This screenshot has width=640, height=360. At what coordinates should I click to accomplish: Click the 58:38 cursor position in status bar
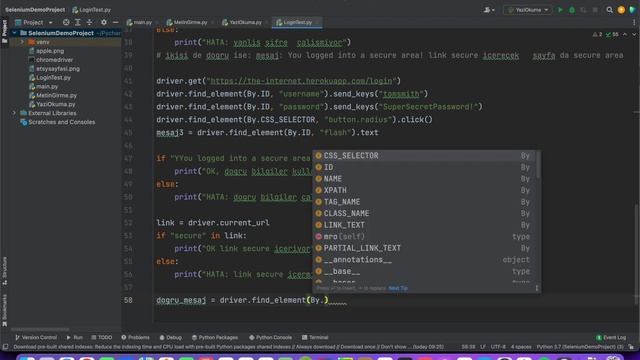click(468, 347)
